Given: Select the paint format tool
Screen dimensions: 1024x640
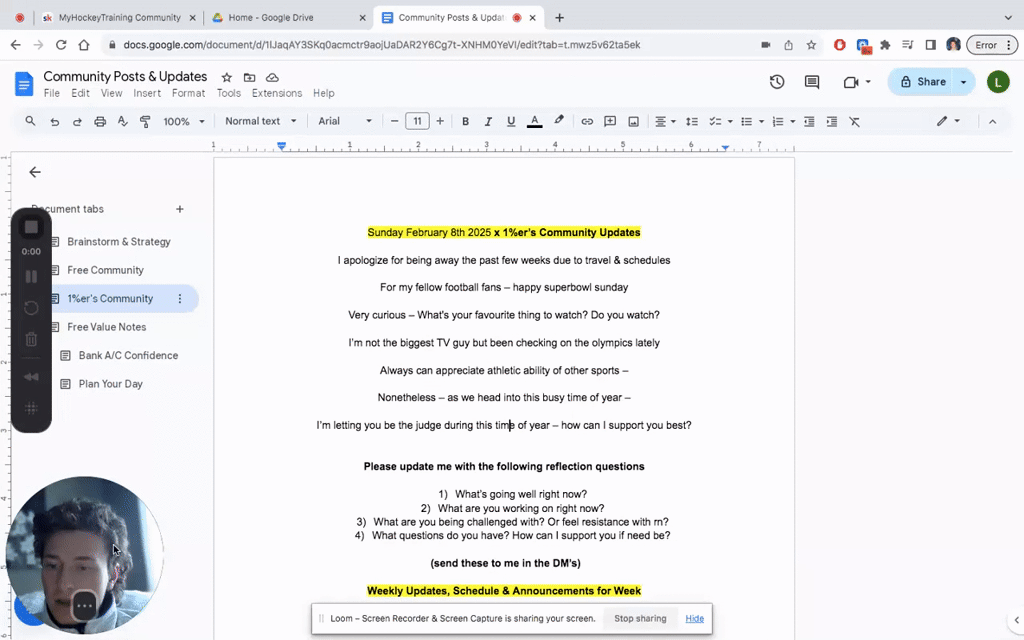Looking at the screenshot, I should (x=145, y=121).
